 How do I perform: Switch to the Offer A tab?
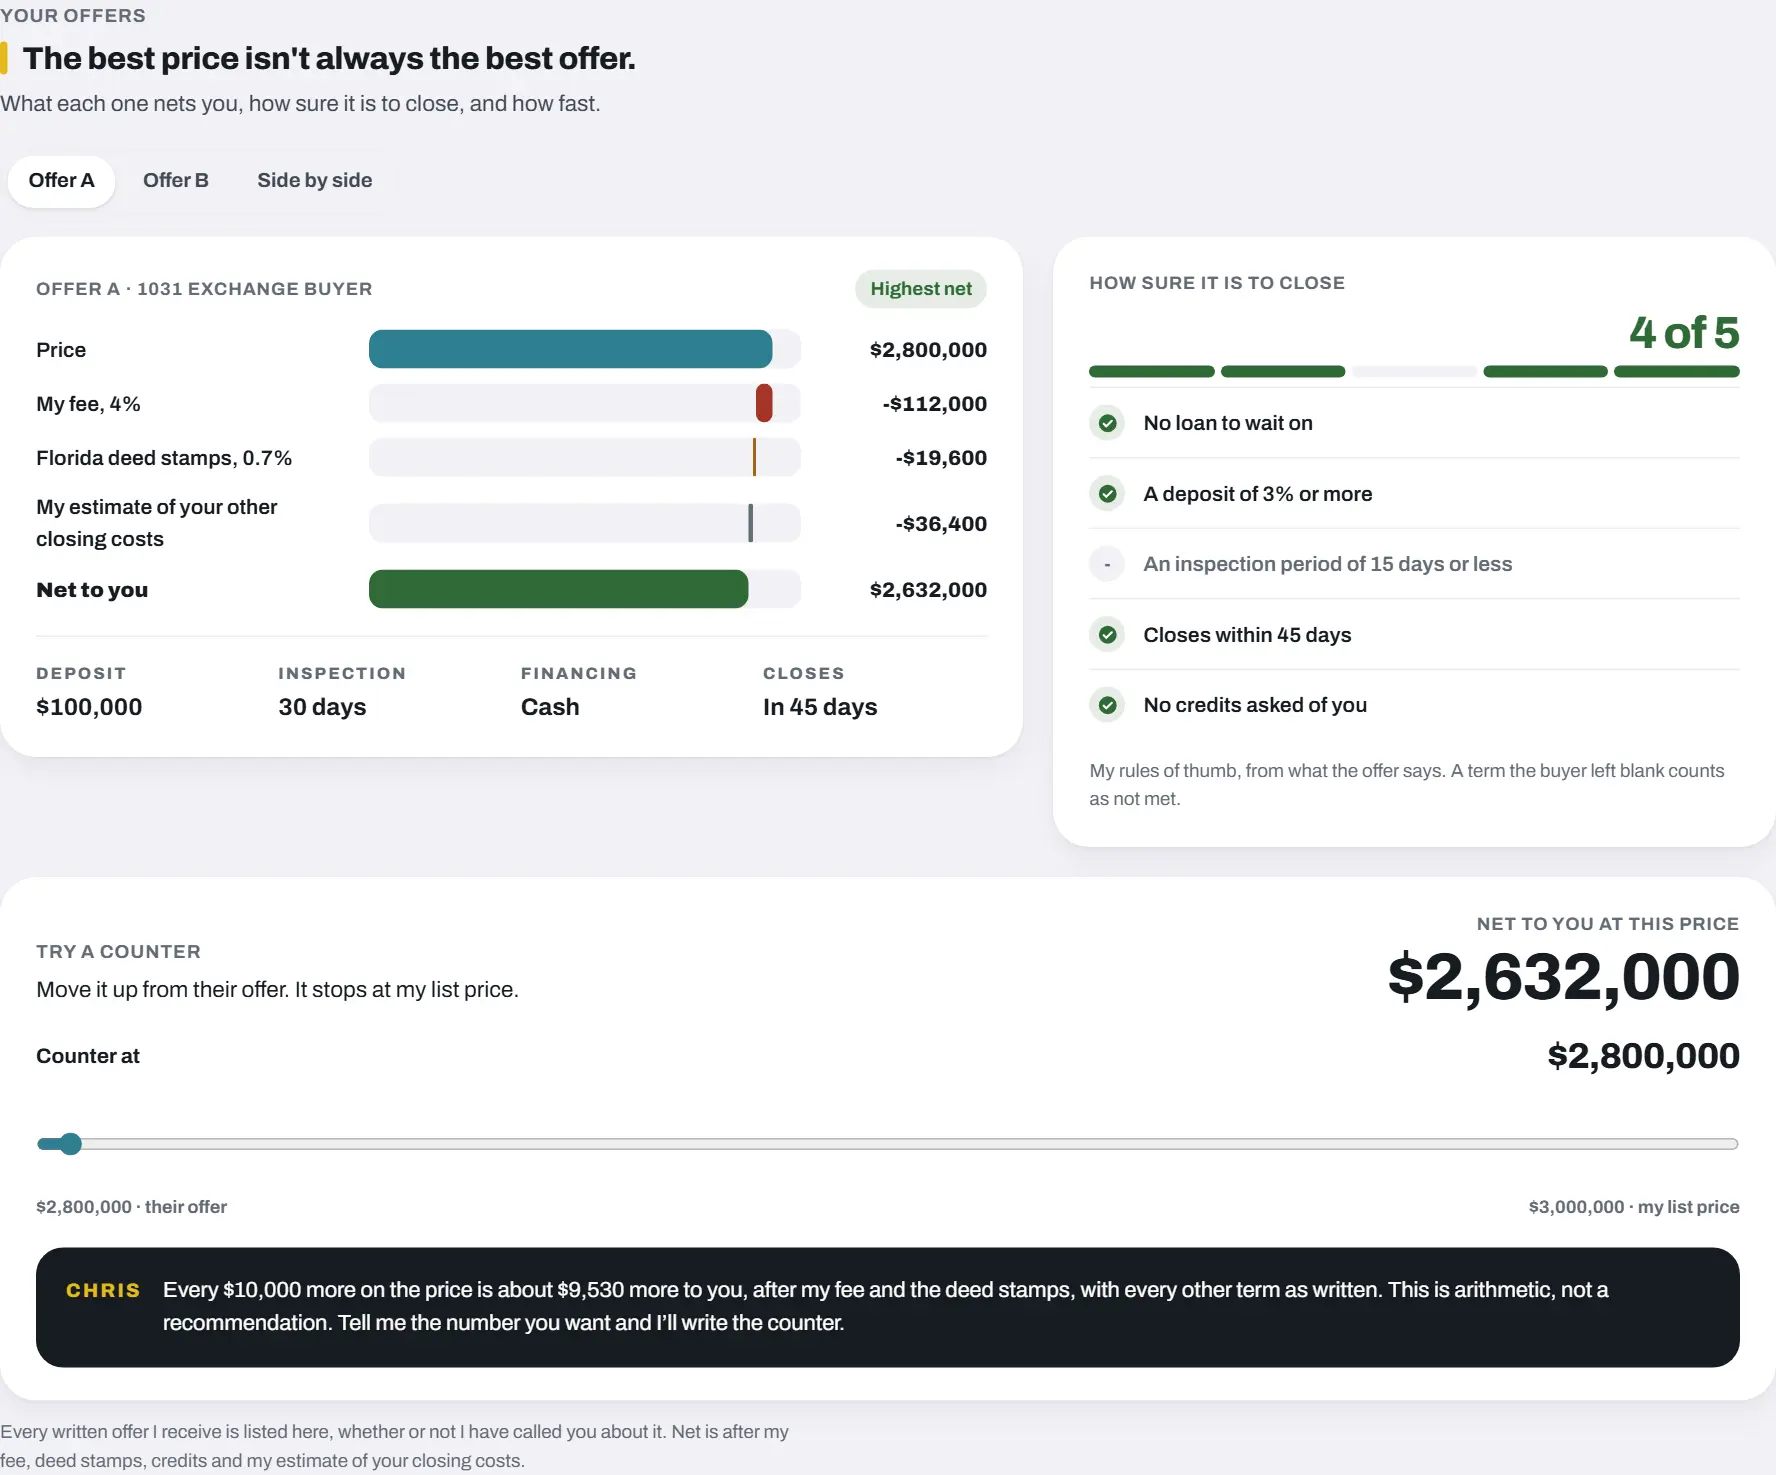click(x=61, y=181)
